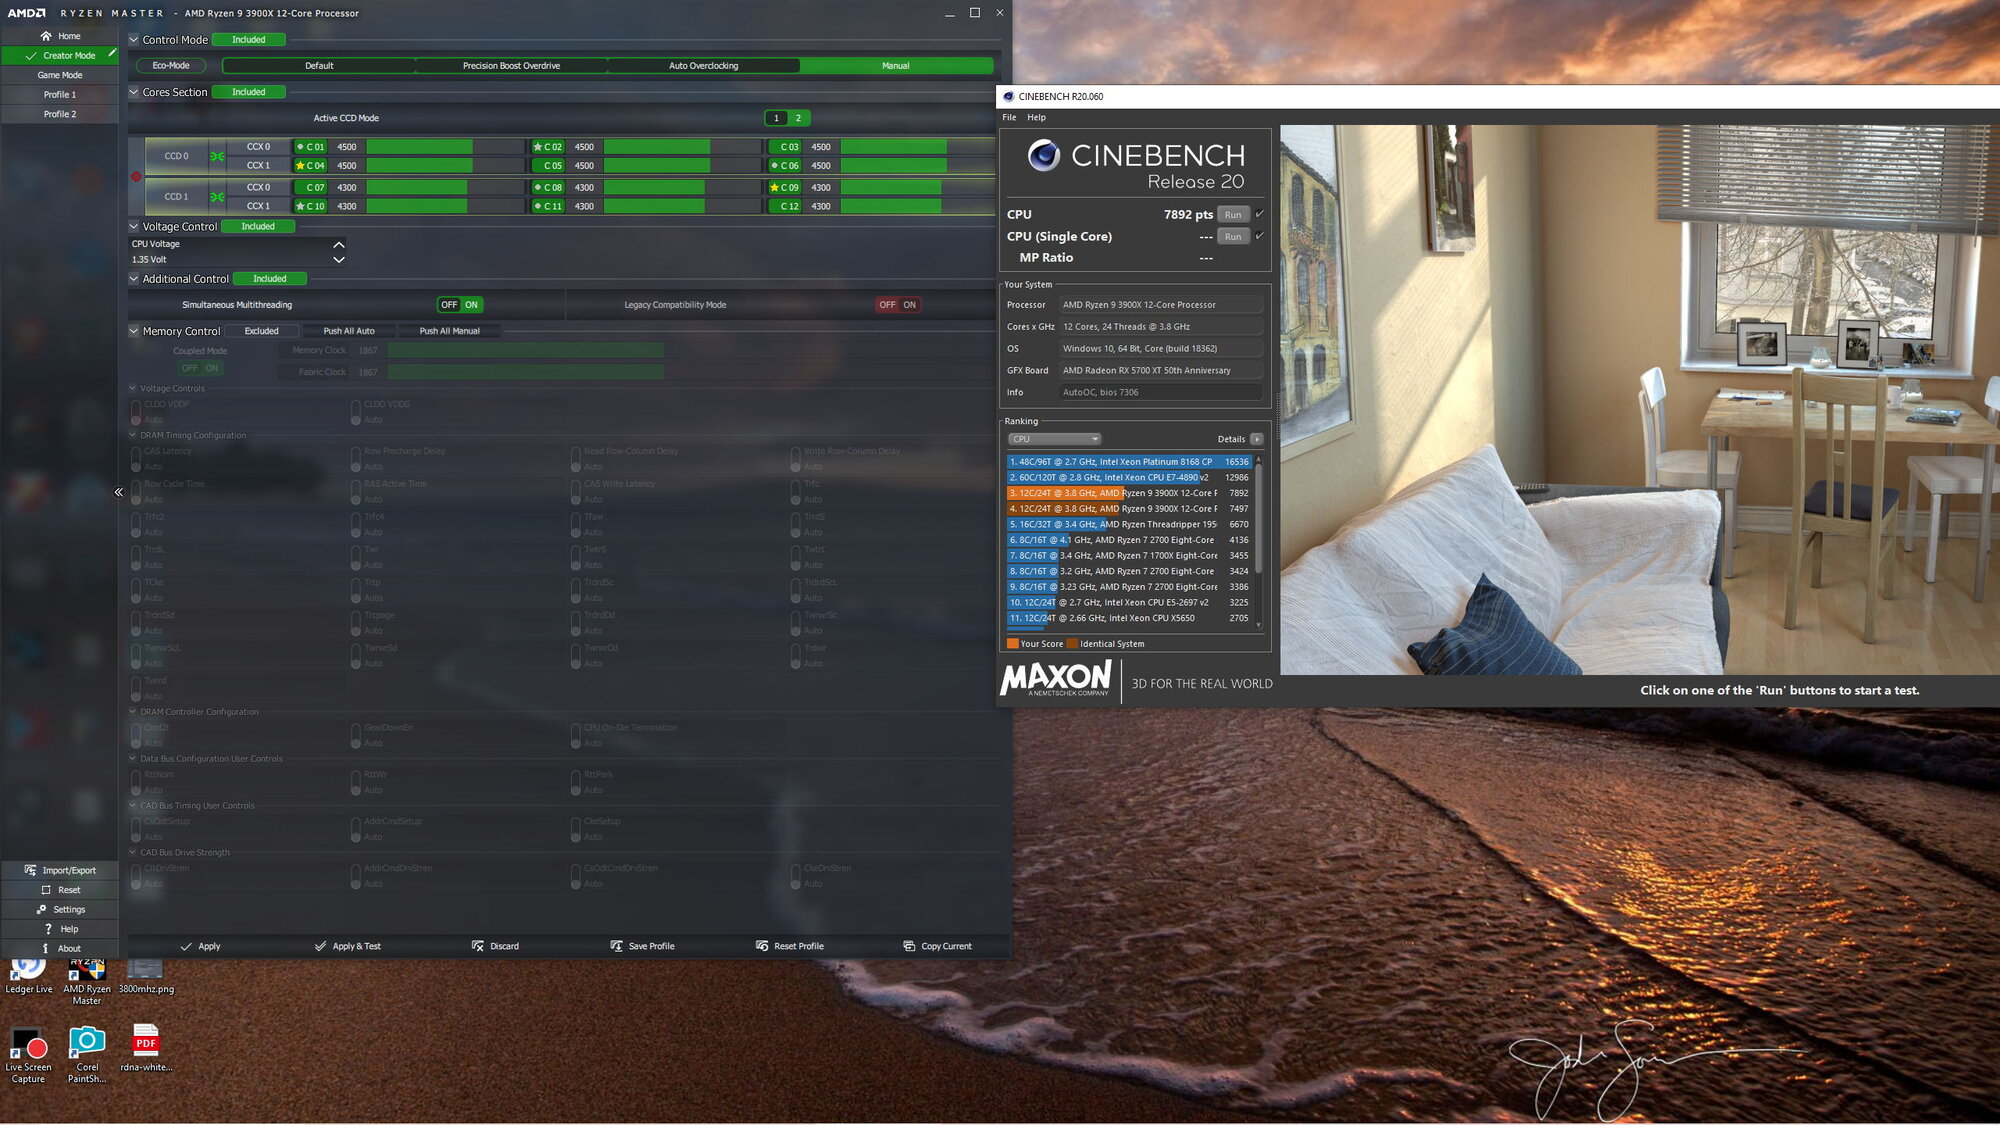The image size is (2000, 1125).
Task: Collapse the Cores Section chevron
Action: tap(134, 92)
